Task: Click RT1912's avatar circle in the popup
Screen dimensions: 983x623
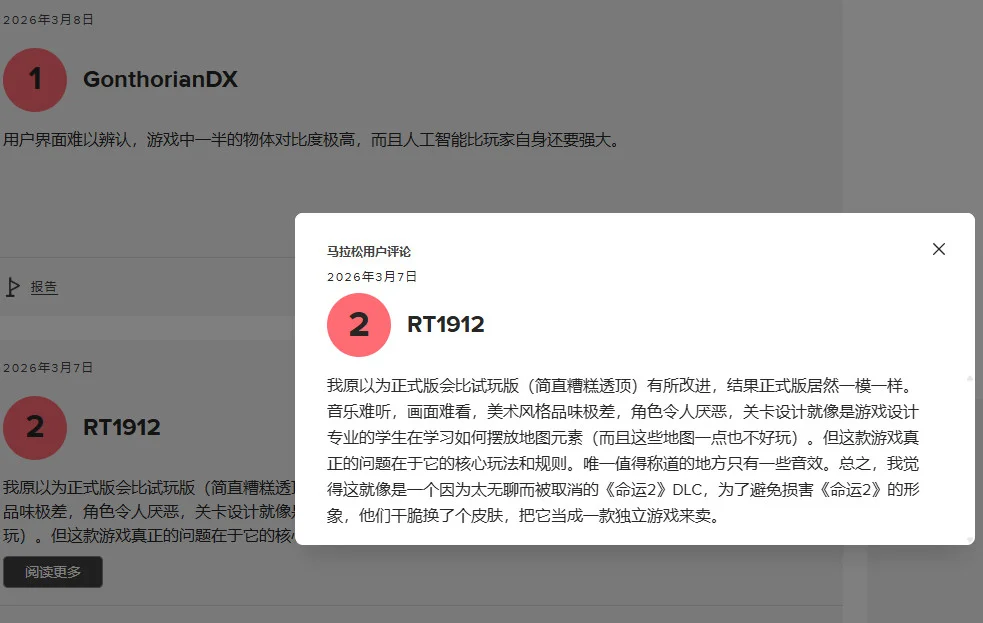Action: coord(359,325)
